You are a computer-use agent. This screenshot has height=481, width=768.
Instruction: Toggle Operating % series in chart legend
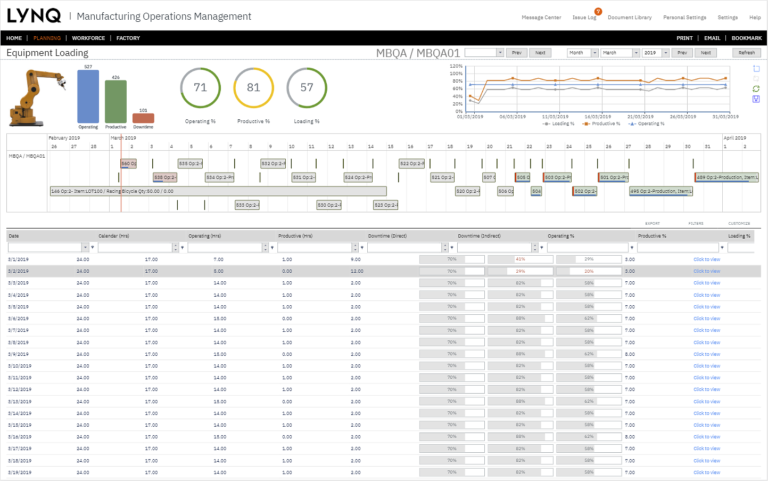(647, 124)
